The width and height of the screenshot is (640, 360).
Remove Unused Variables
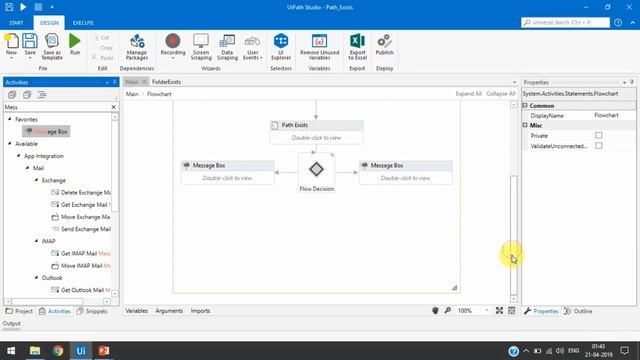pyautogui.click(x=319, y=47)
